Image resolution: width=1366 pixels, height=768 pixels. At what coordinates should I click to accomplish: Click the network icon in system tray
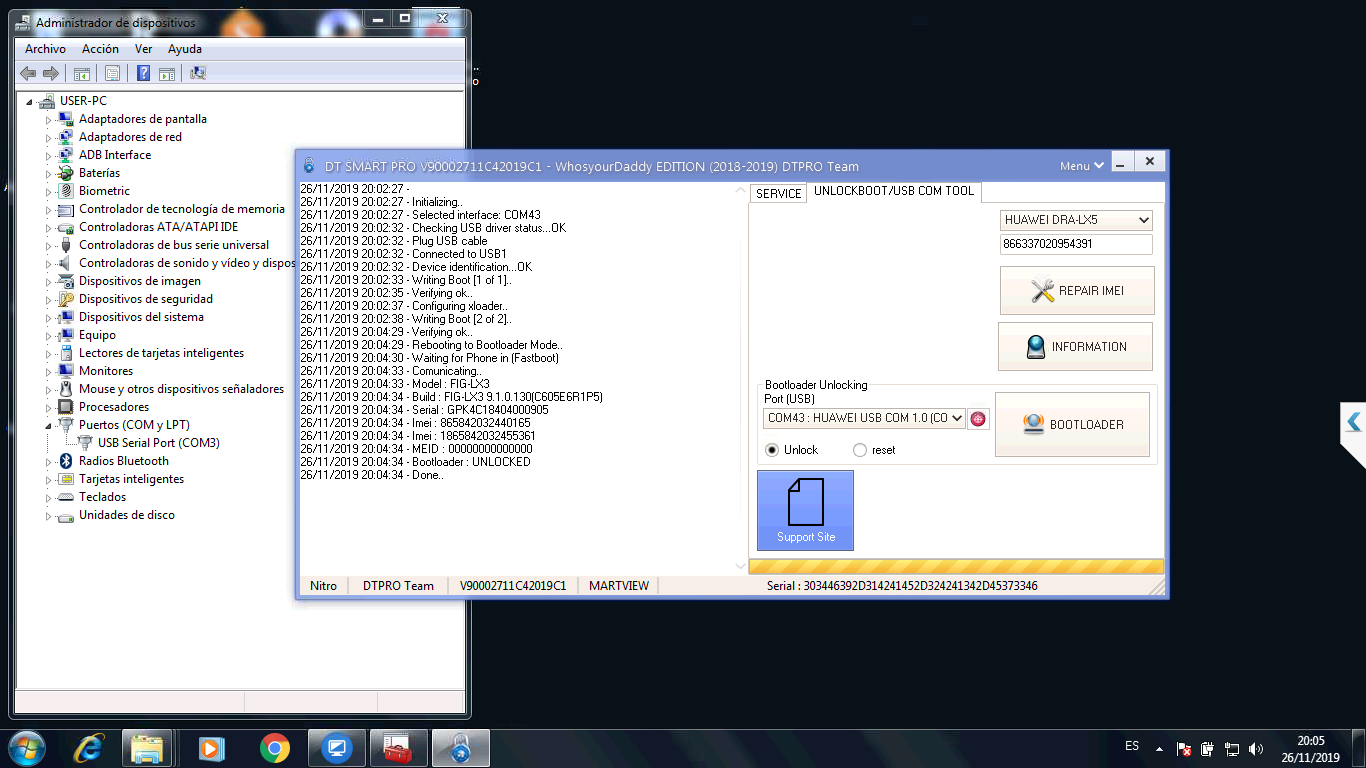1232,749
